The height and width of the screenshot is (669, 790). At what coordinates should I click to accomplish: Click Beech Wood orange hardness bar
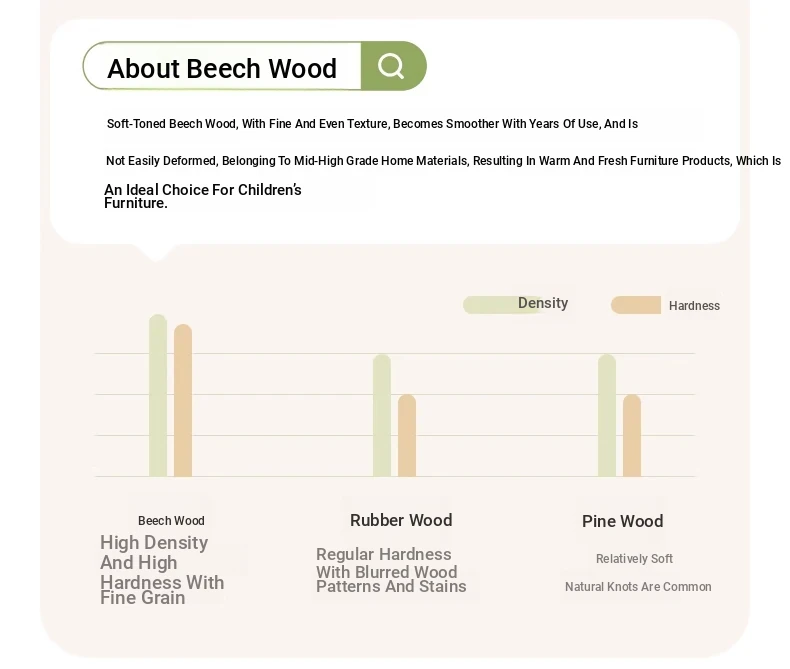(x=183, y=400)
